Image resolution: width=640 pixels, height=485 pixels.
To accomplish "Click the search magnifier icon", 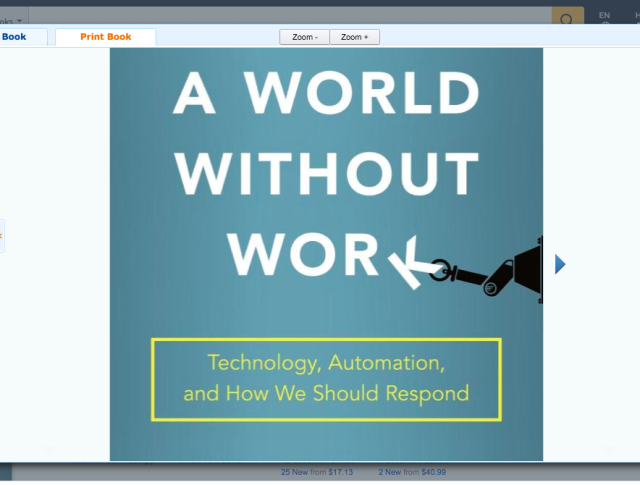I will pos(567,18).
